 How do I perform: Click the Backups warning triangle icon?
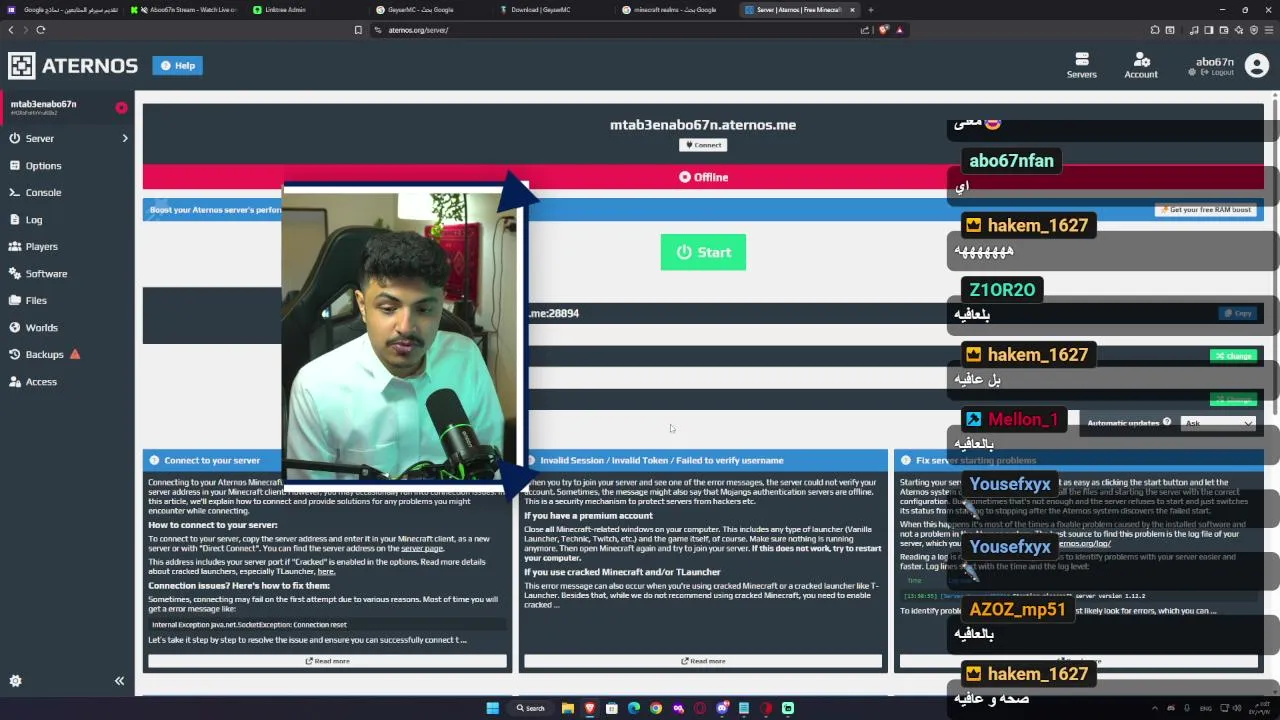[75, 354]
